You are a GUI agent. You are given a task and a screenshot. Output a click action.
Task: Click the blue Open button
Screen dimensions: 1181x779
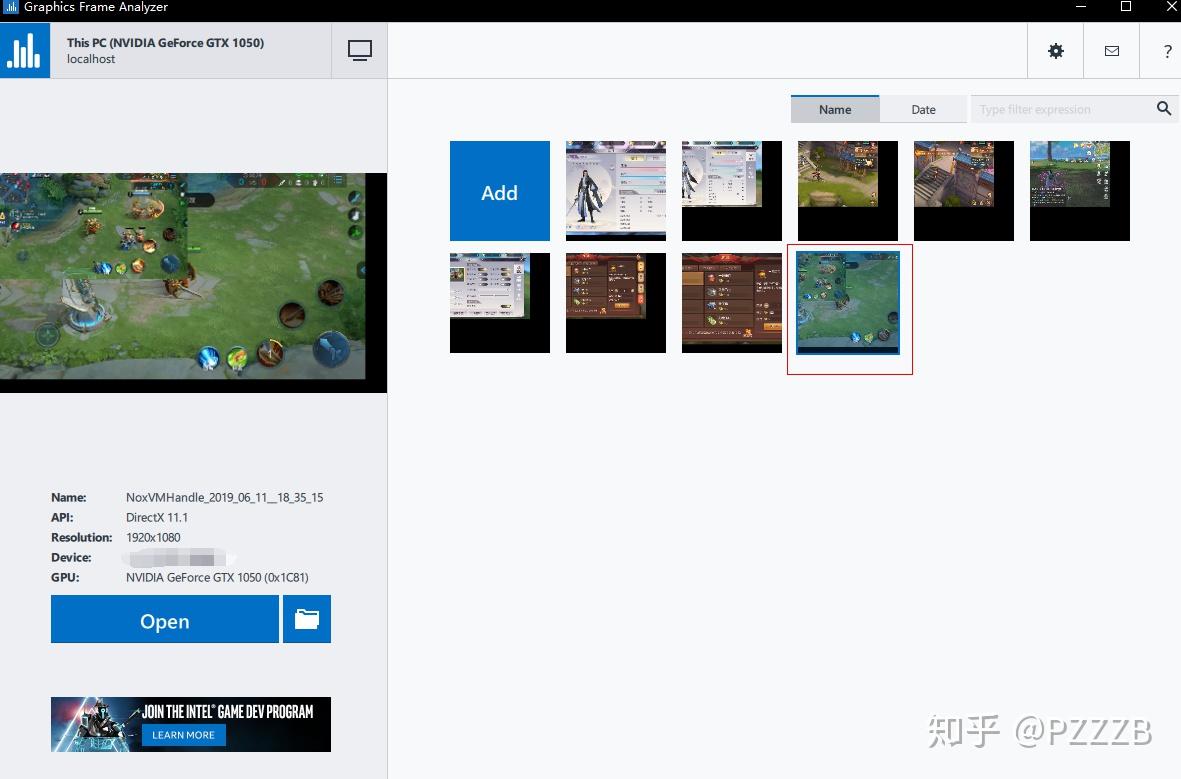click(164, 619)
